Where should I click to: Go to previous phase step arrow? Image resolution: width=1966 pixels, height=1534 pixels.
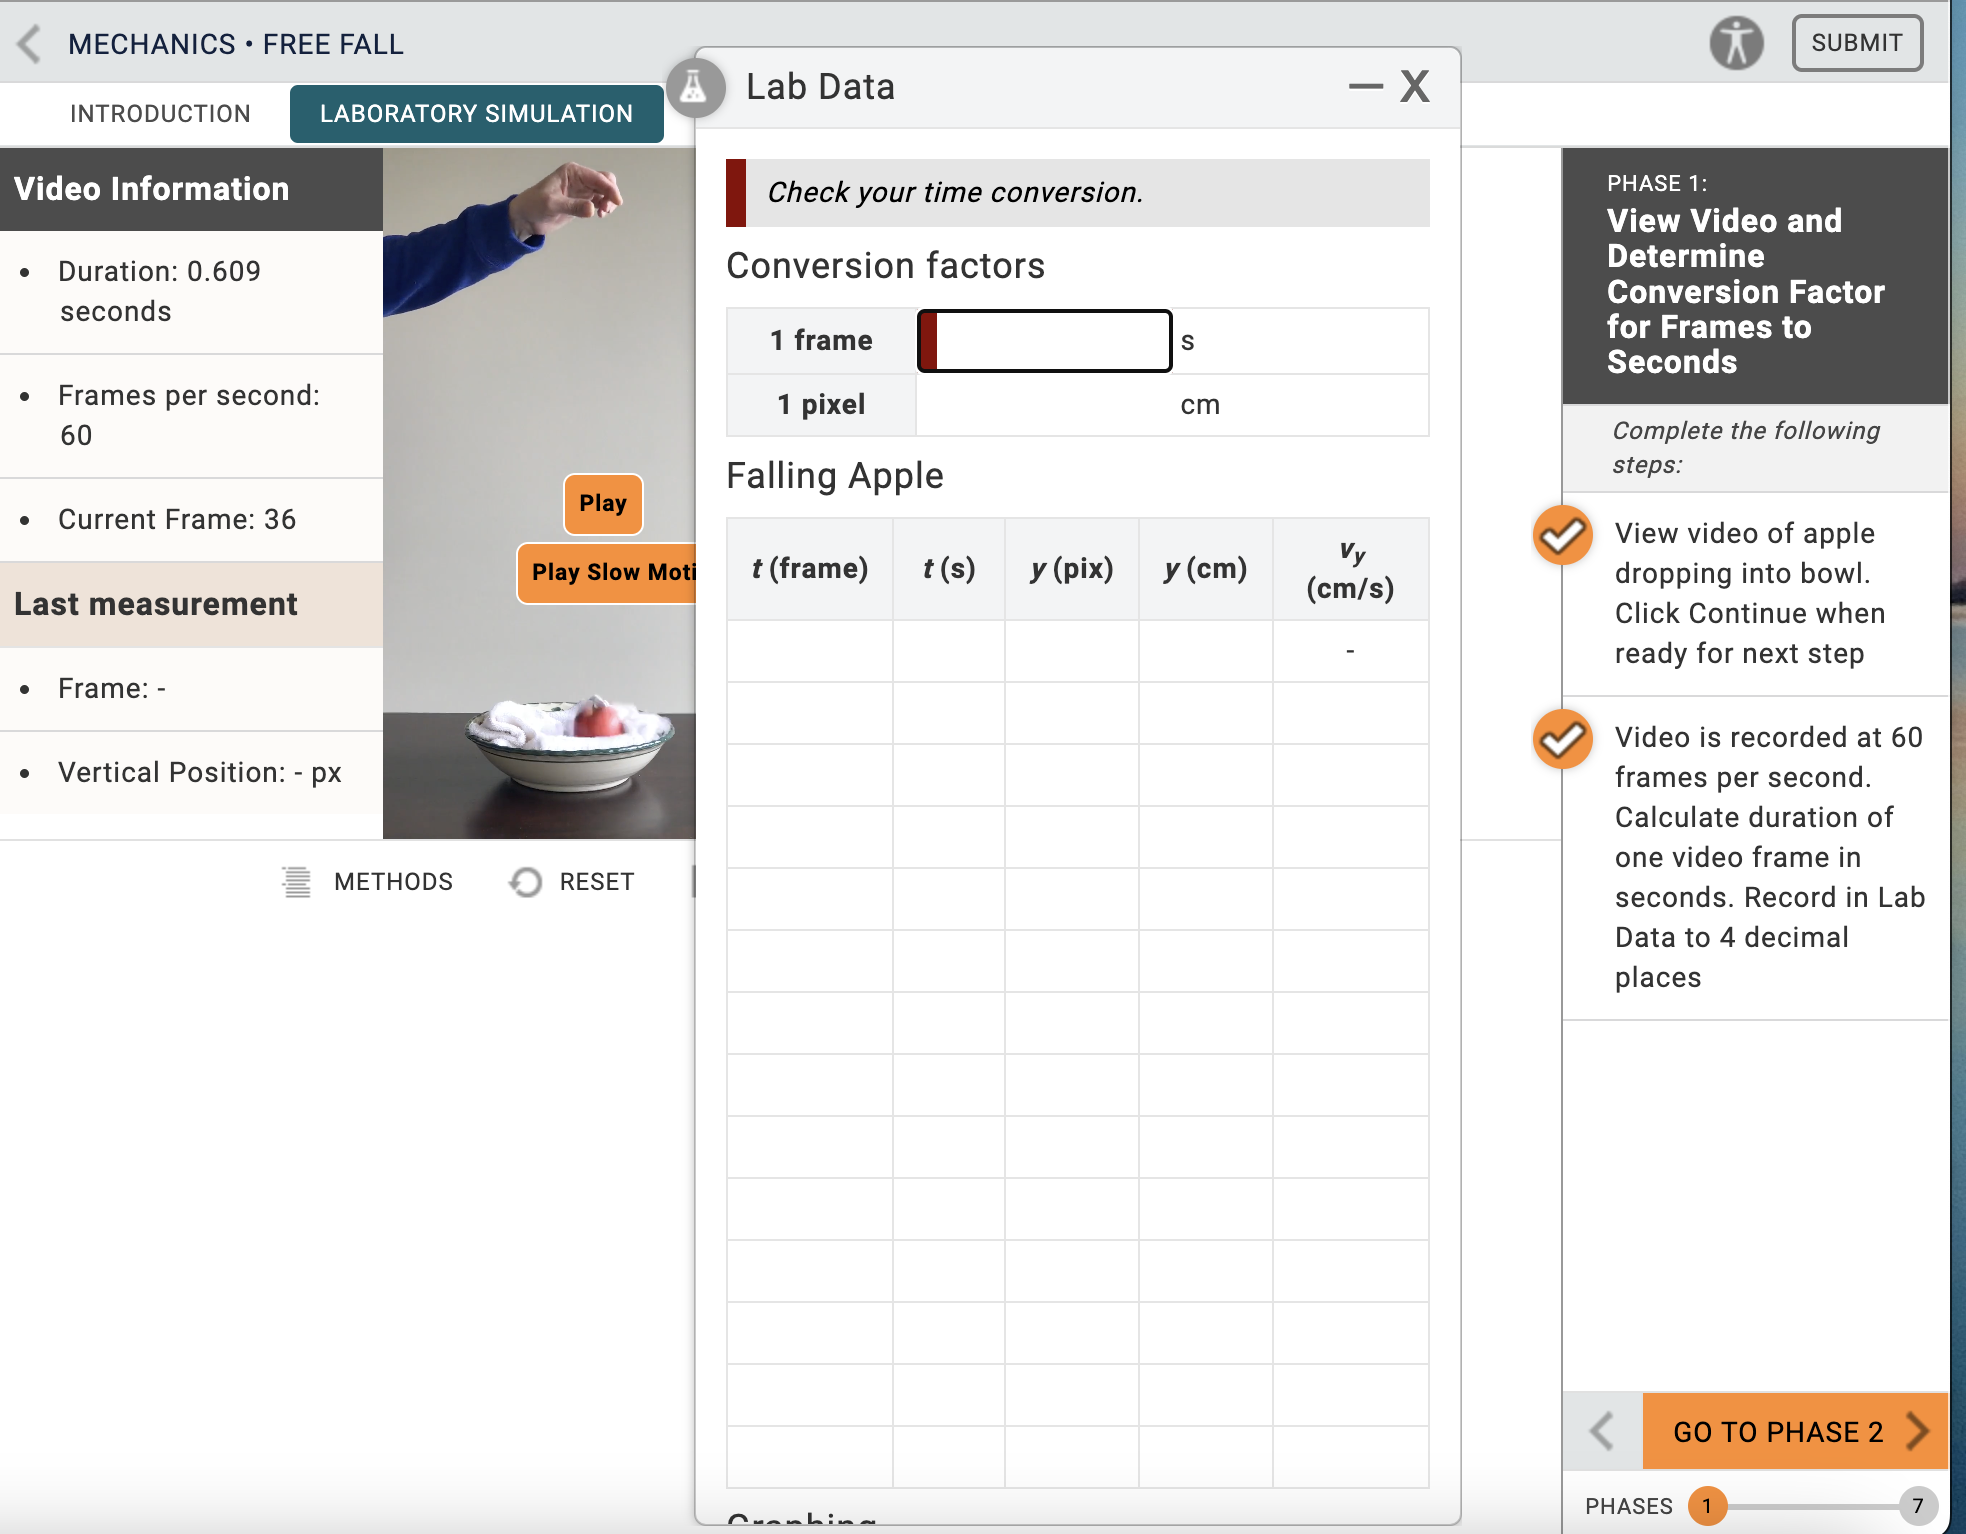pos(1602,1431)
